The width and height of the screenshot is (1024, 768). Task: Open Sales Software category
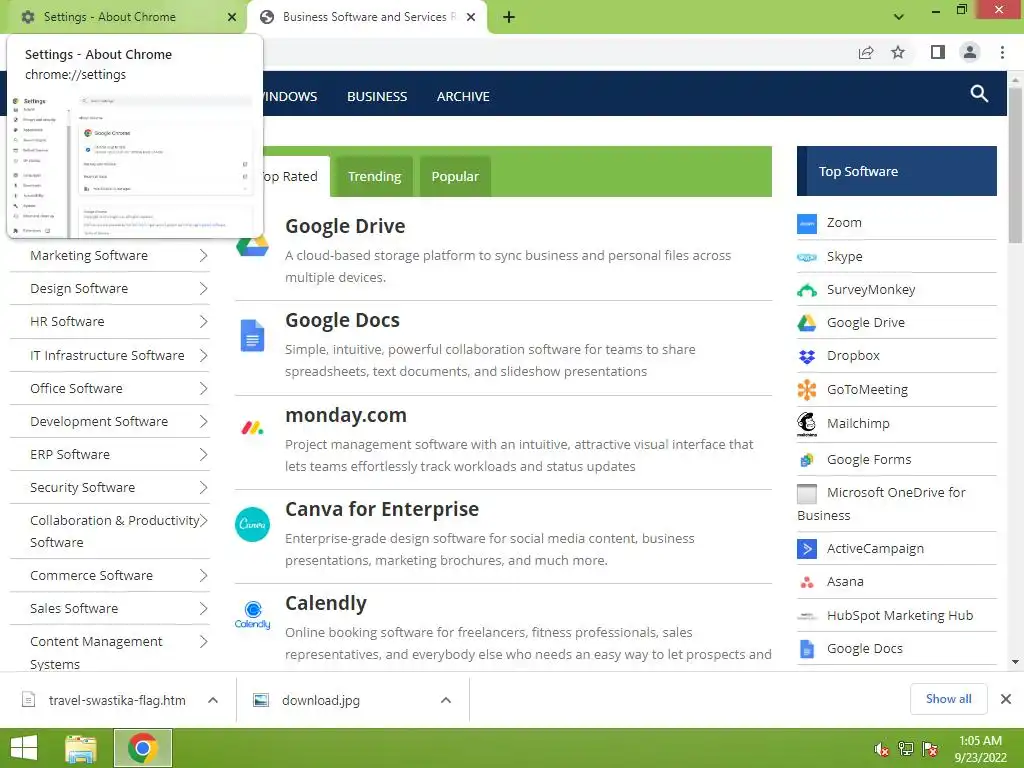pyautogui.click(x=74, y=609)
